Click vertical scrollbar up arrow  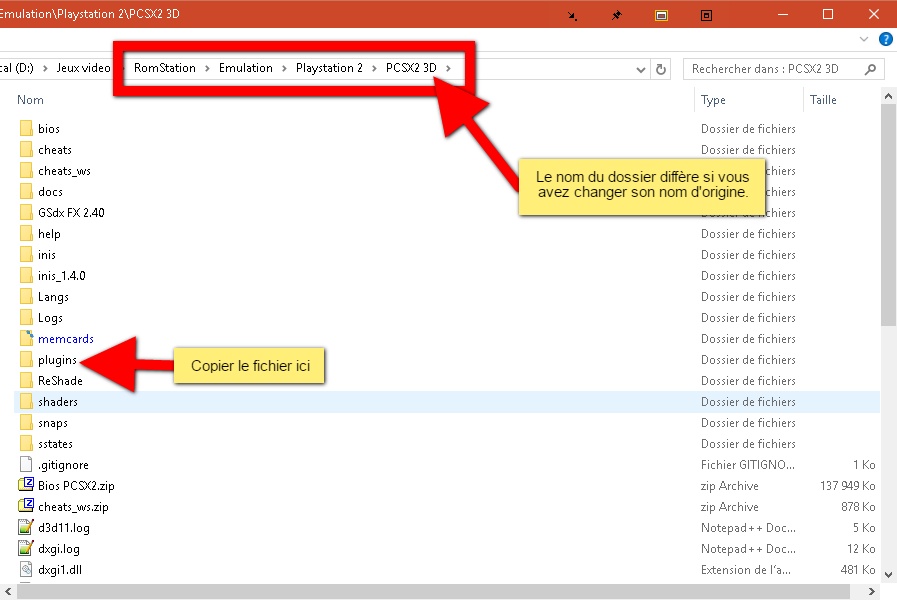click(888, 96)
